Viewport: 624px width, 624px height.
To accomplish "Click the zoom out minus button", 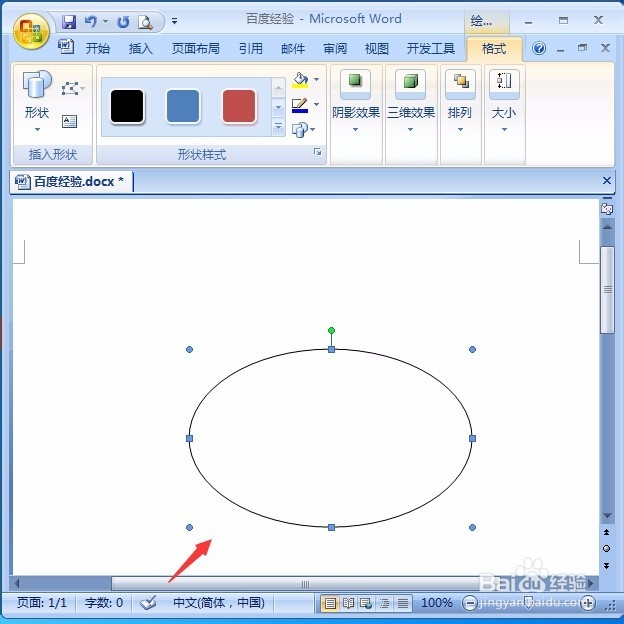I will tap(470, 603).
